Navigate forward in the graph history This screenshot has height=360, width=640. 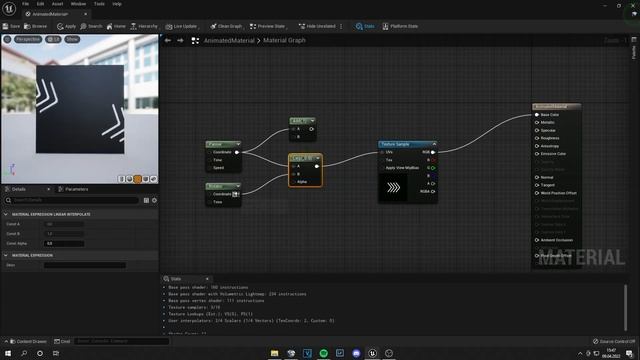click(x=180, y=40)
